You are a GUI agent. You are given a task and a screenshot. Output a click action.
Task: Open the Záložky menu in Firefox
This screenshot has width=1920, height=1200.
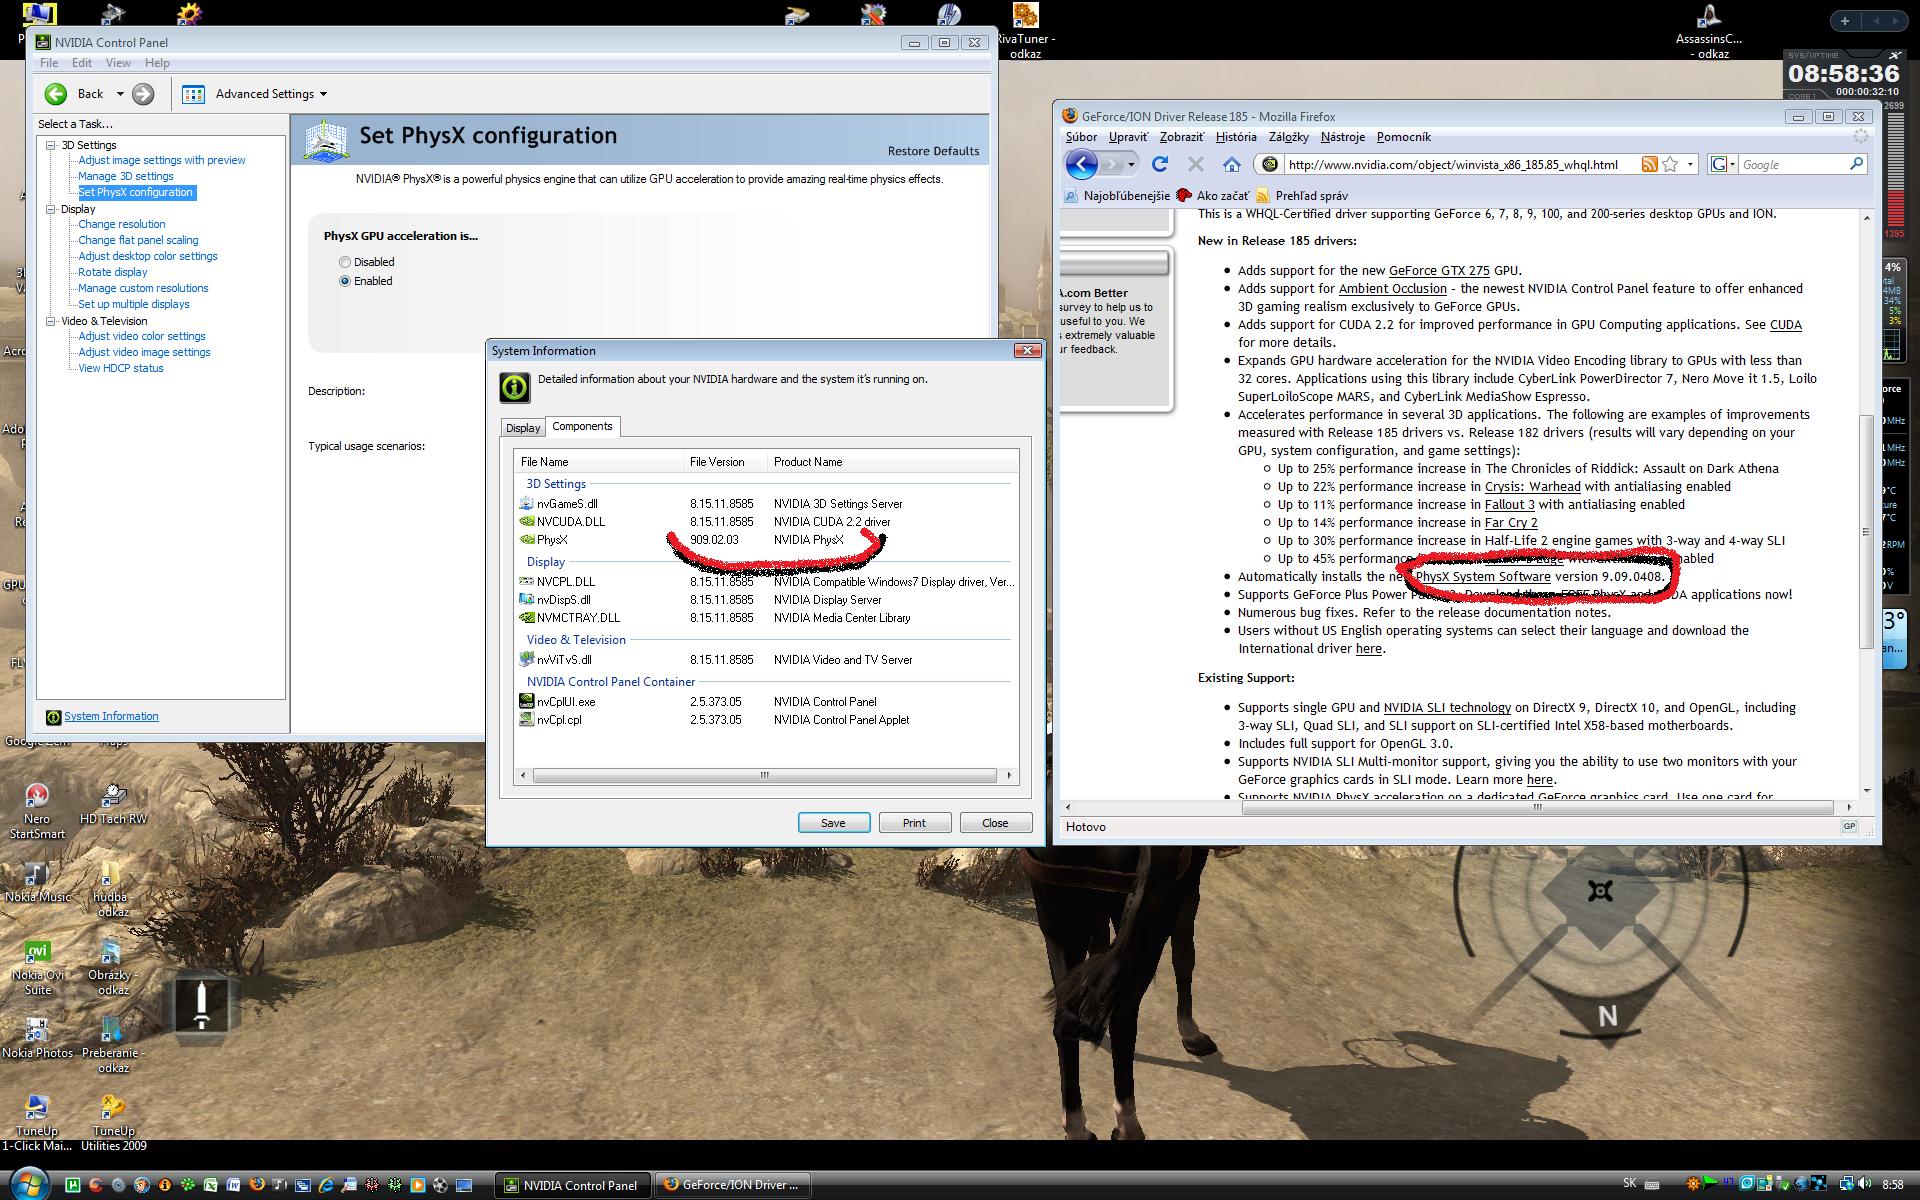coord(1288,137)
